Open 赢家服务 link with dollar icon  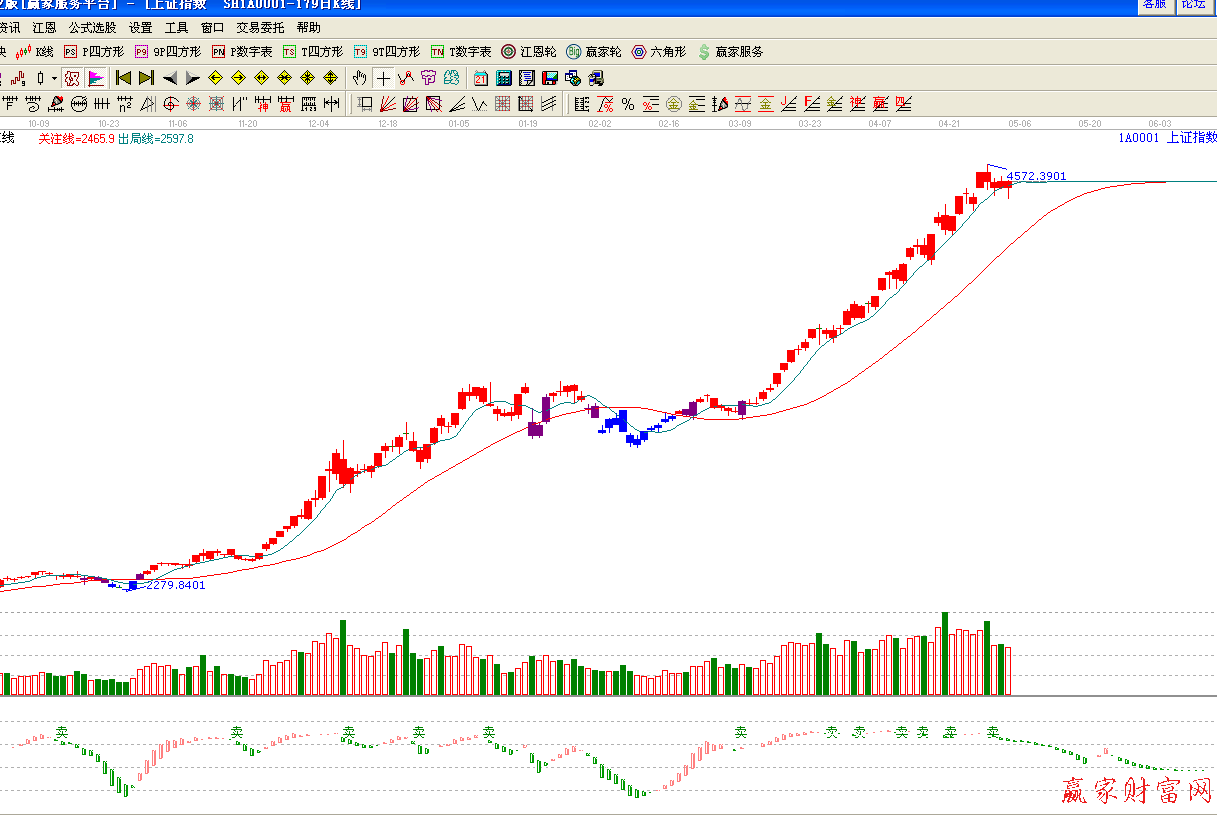click(730, 52)
